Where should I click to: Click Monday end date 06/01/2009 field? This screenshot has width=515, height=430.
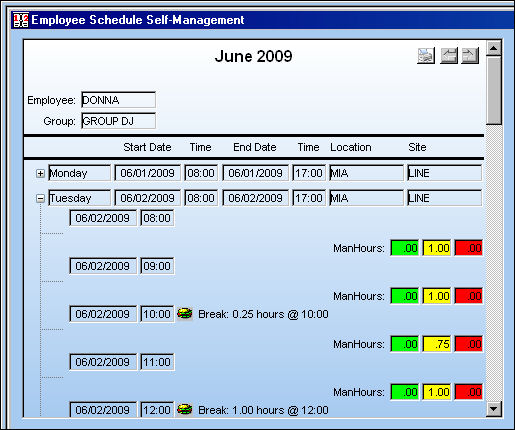pyautogui.click(x=255, y=173)
